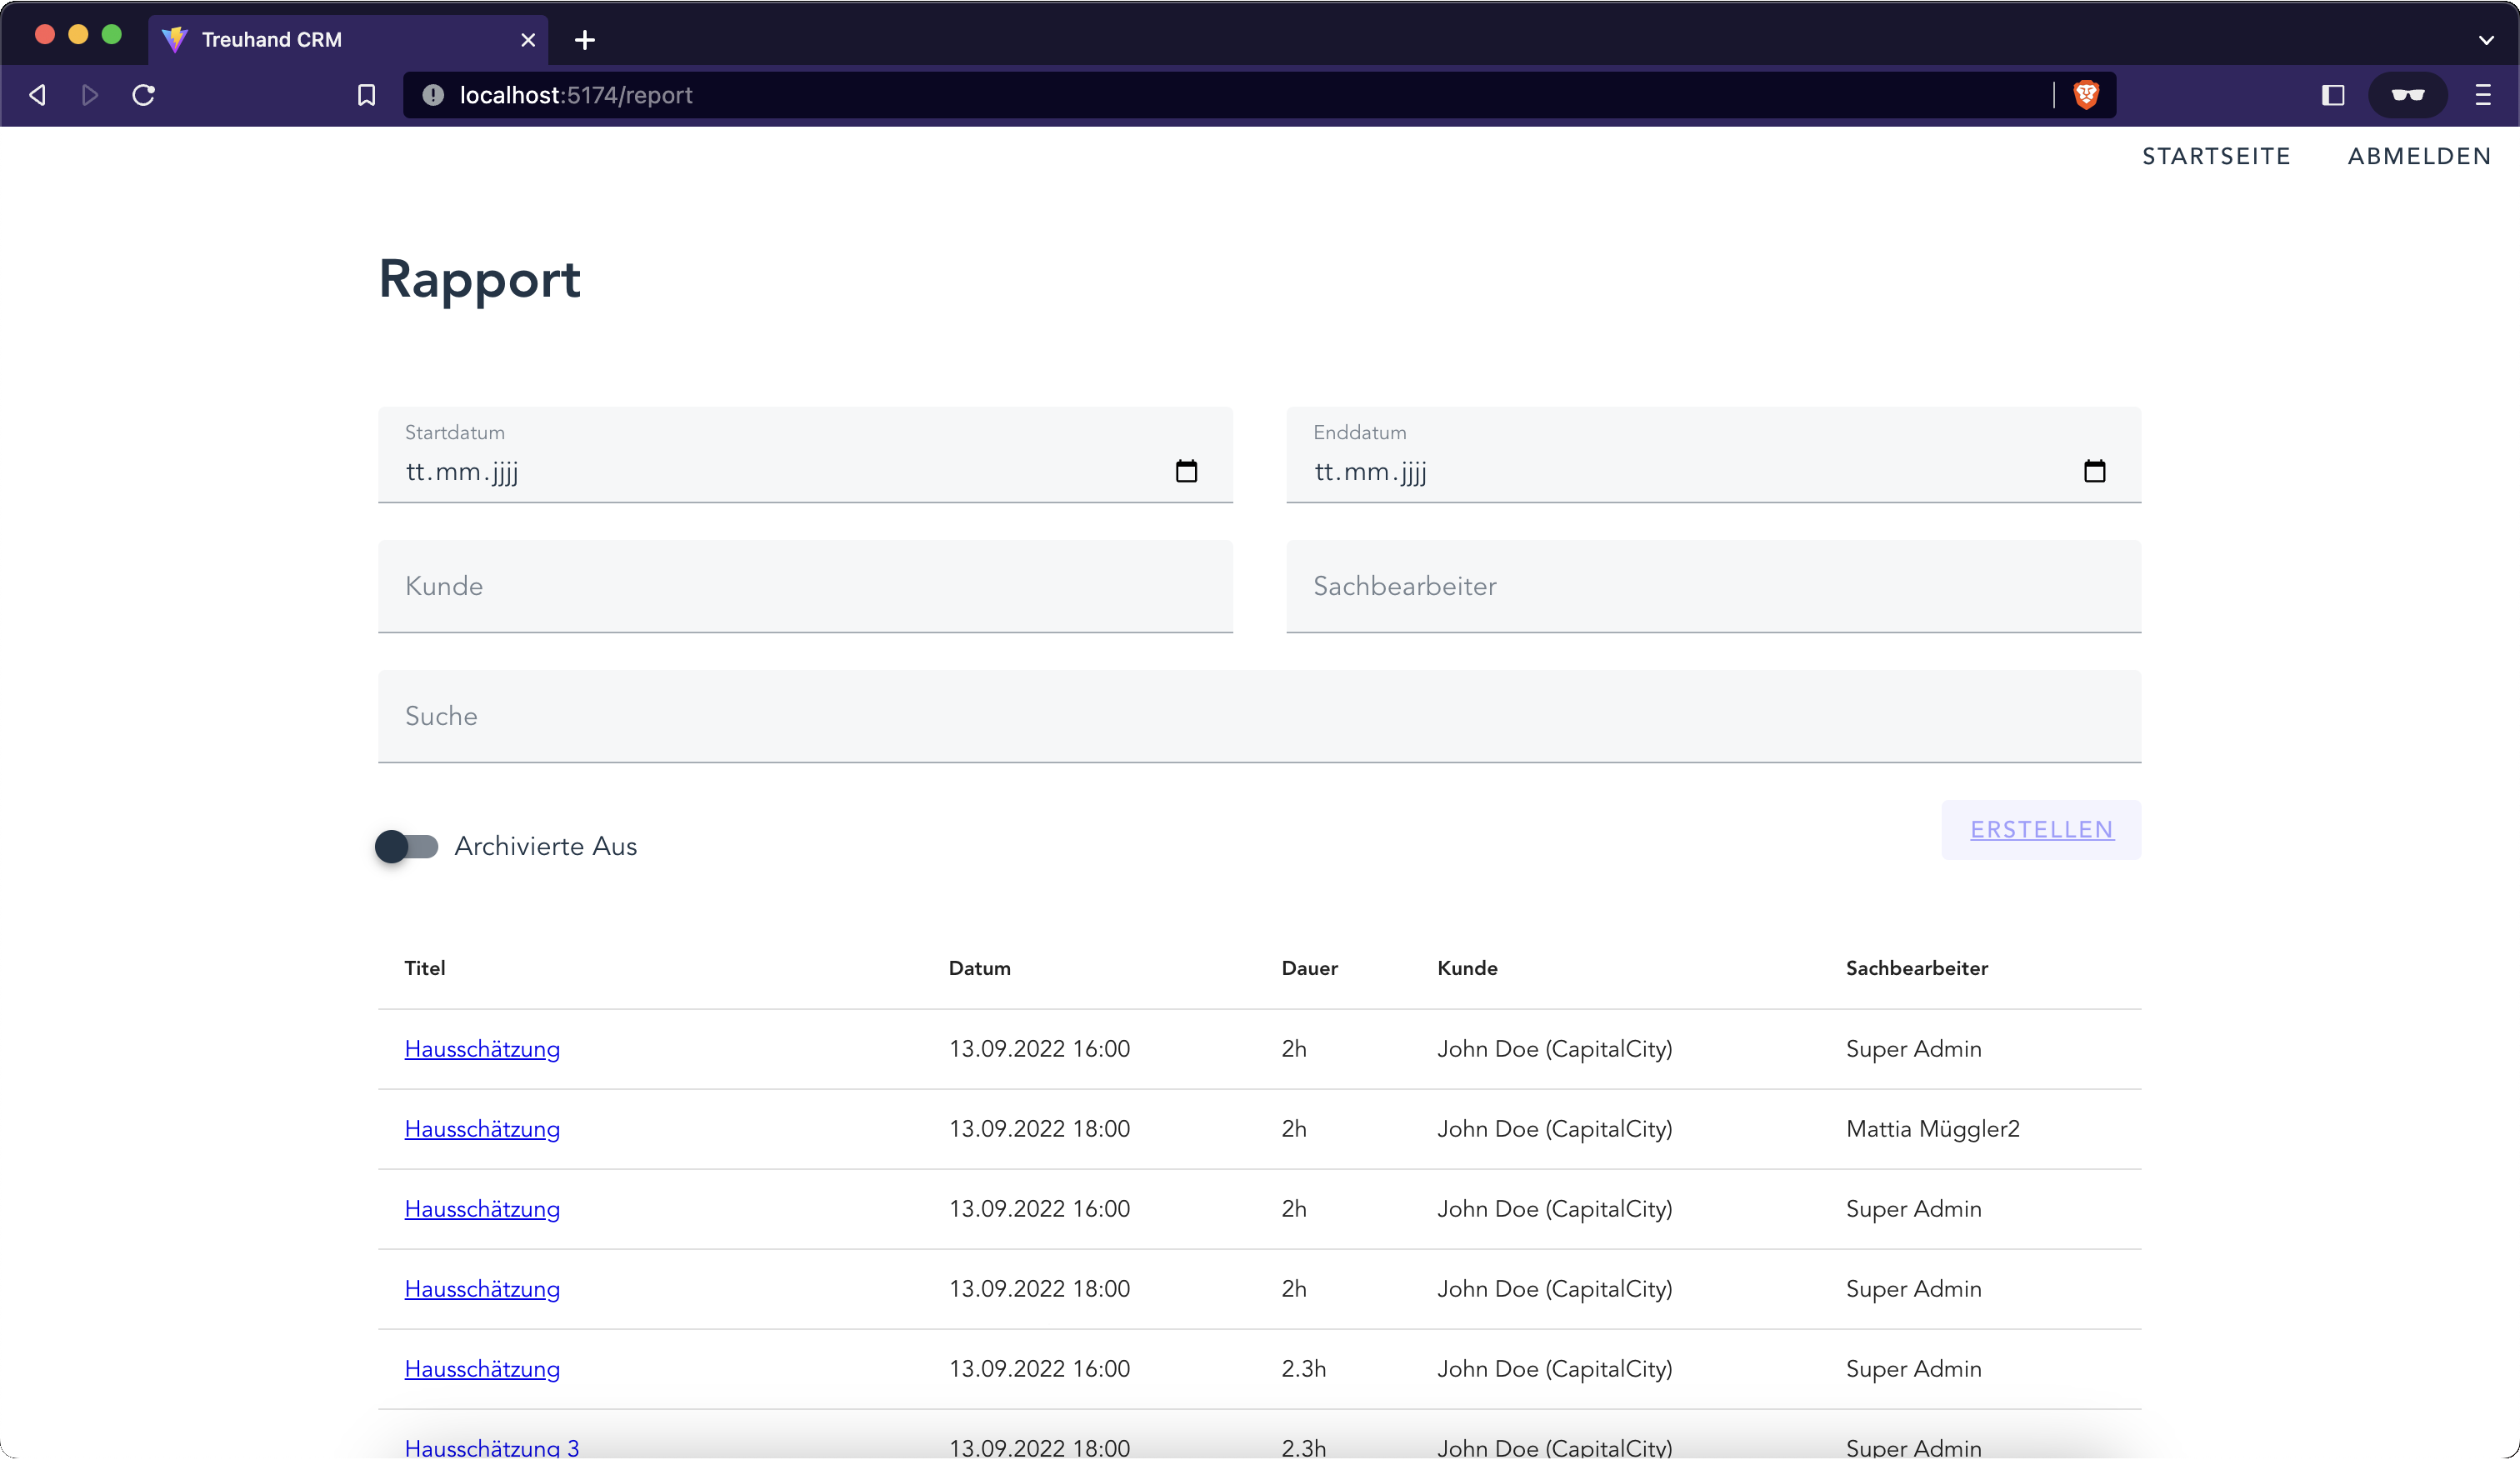Click the Archivierte Aus label
Viewport: 2520px width, 1460px height.
click(x=545, y=847)
